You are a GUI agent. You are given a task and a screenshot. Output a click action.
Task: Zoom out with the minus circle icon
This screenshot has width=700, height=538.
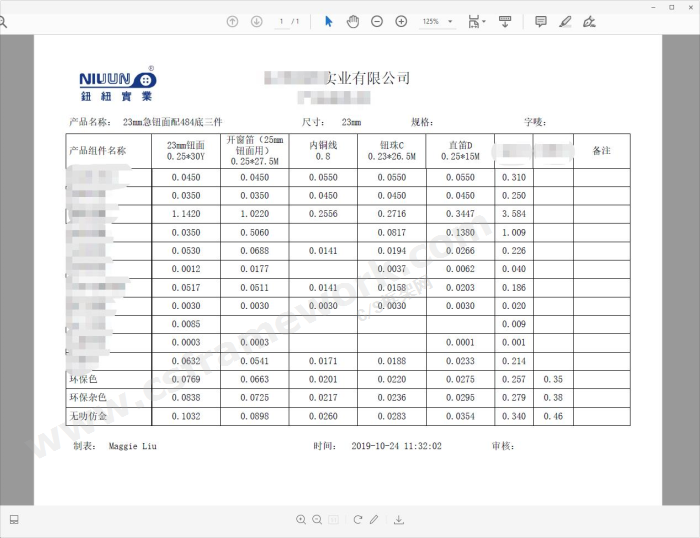point(377,21)
